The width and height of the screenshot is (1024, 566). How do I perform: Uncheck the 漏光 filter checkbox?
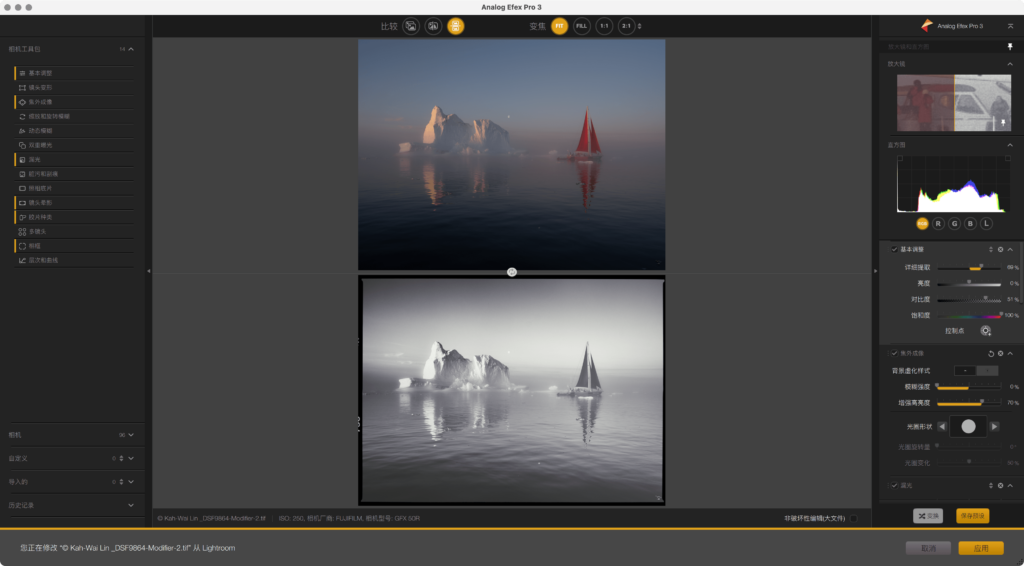coord(894,485)
